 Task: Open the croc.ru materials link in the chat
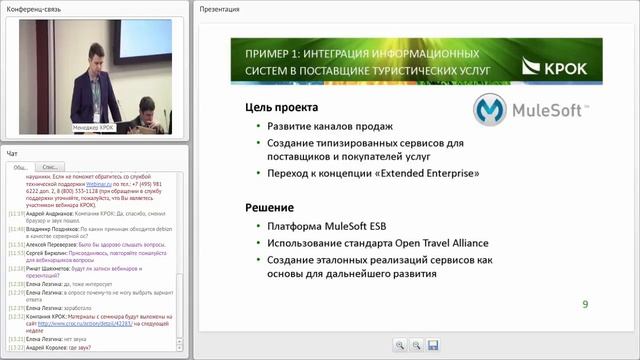[85, 324]
